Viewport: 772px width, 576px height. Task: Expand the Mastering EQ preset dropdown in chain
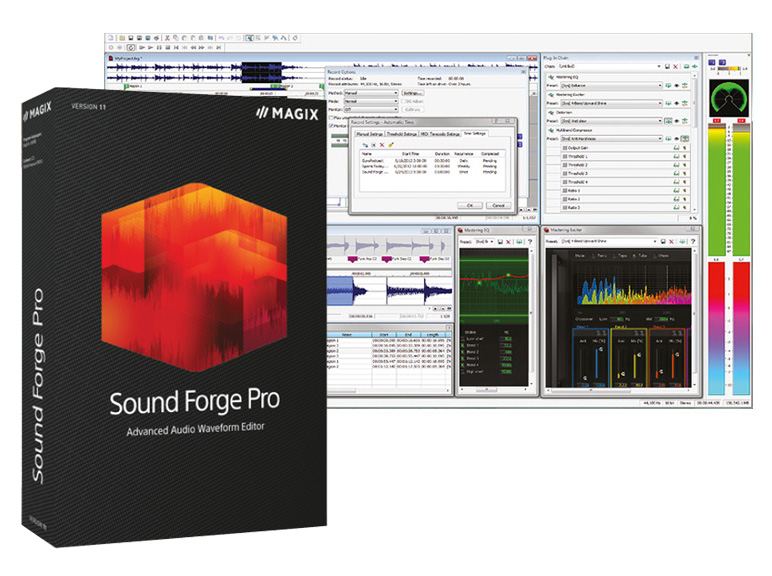pyautogui.click(x=659, y=86)
